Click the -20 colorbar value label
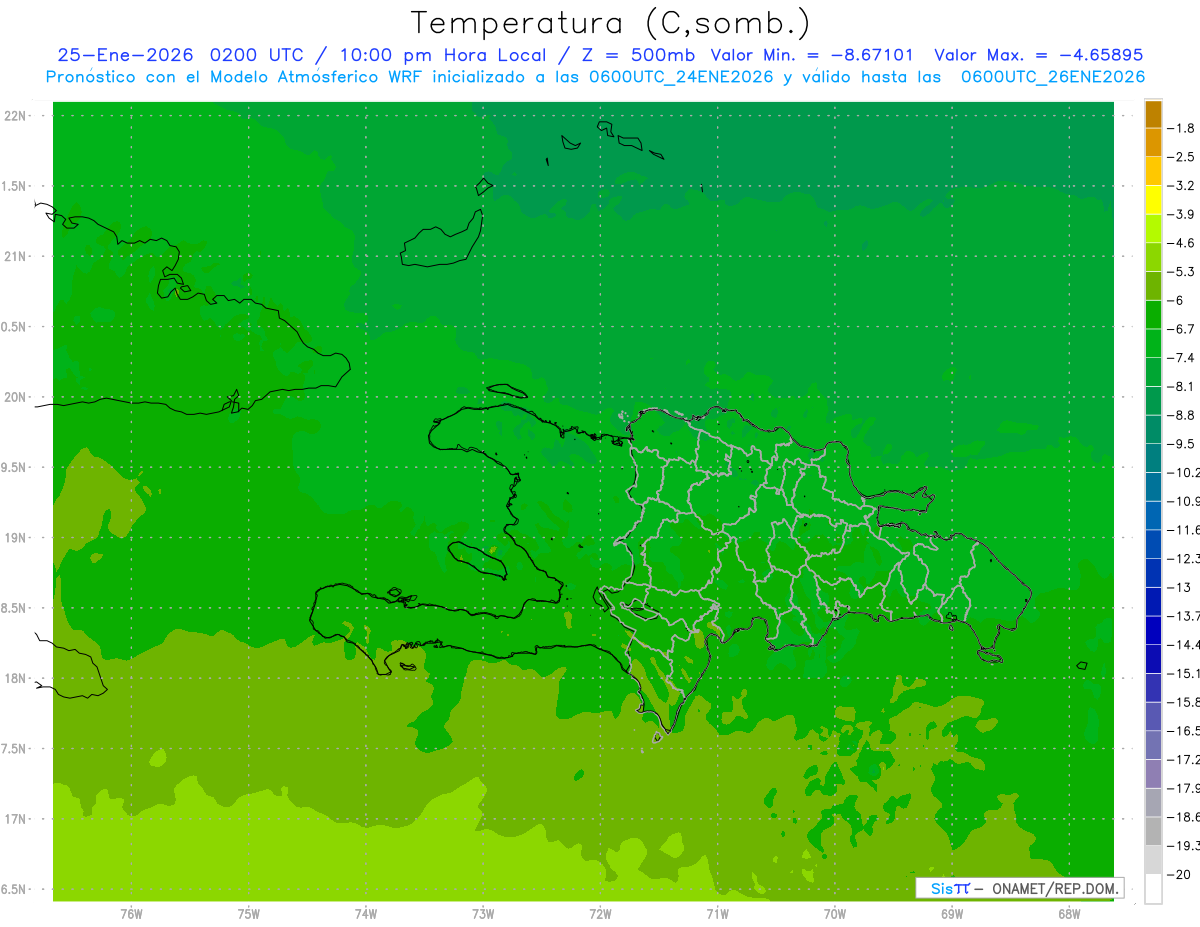Viewport: 1200px width, 927px height. coord(1179,875)
